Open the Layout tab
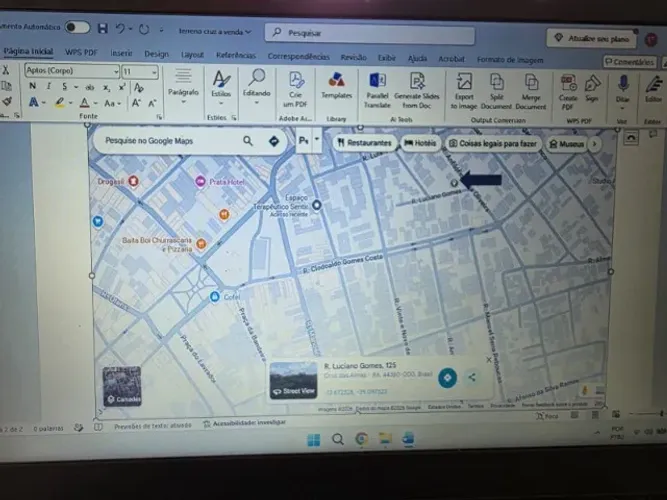667x500 pixels. pyautogui.click(x=192, y=55)
